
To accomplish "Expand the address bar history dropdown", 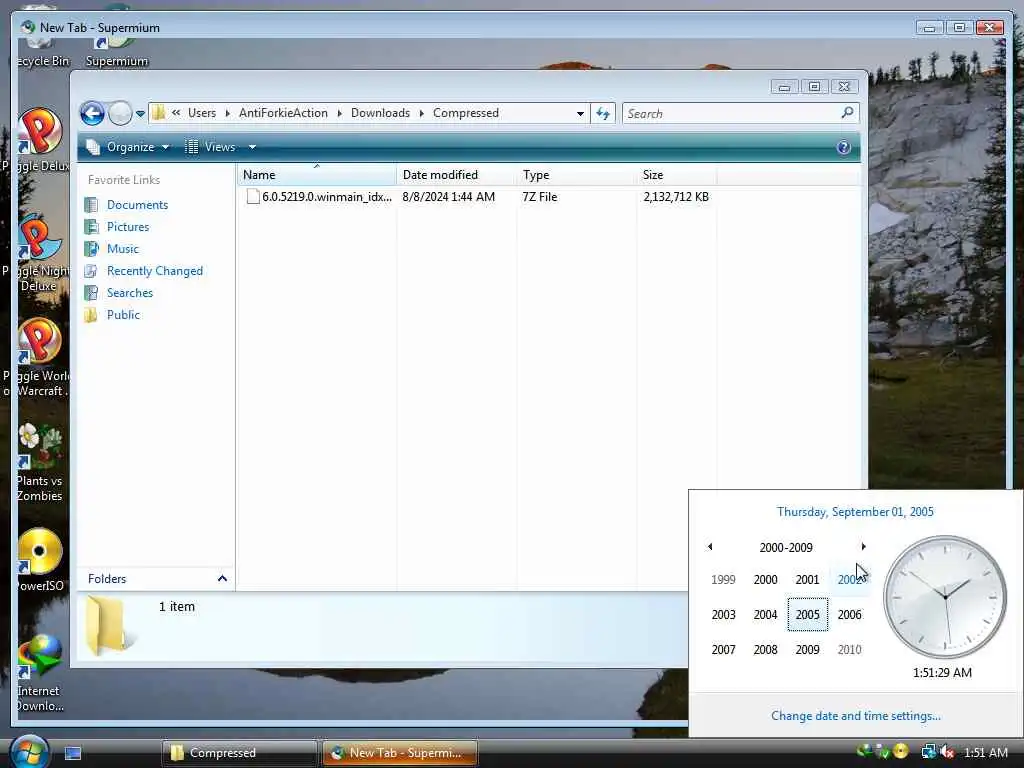I will click(x=580, y=114).
